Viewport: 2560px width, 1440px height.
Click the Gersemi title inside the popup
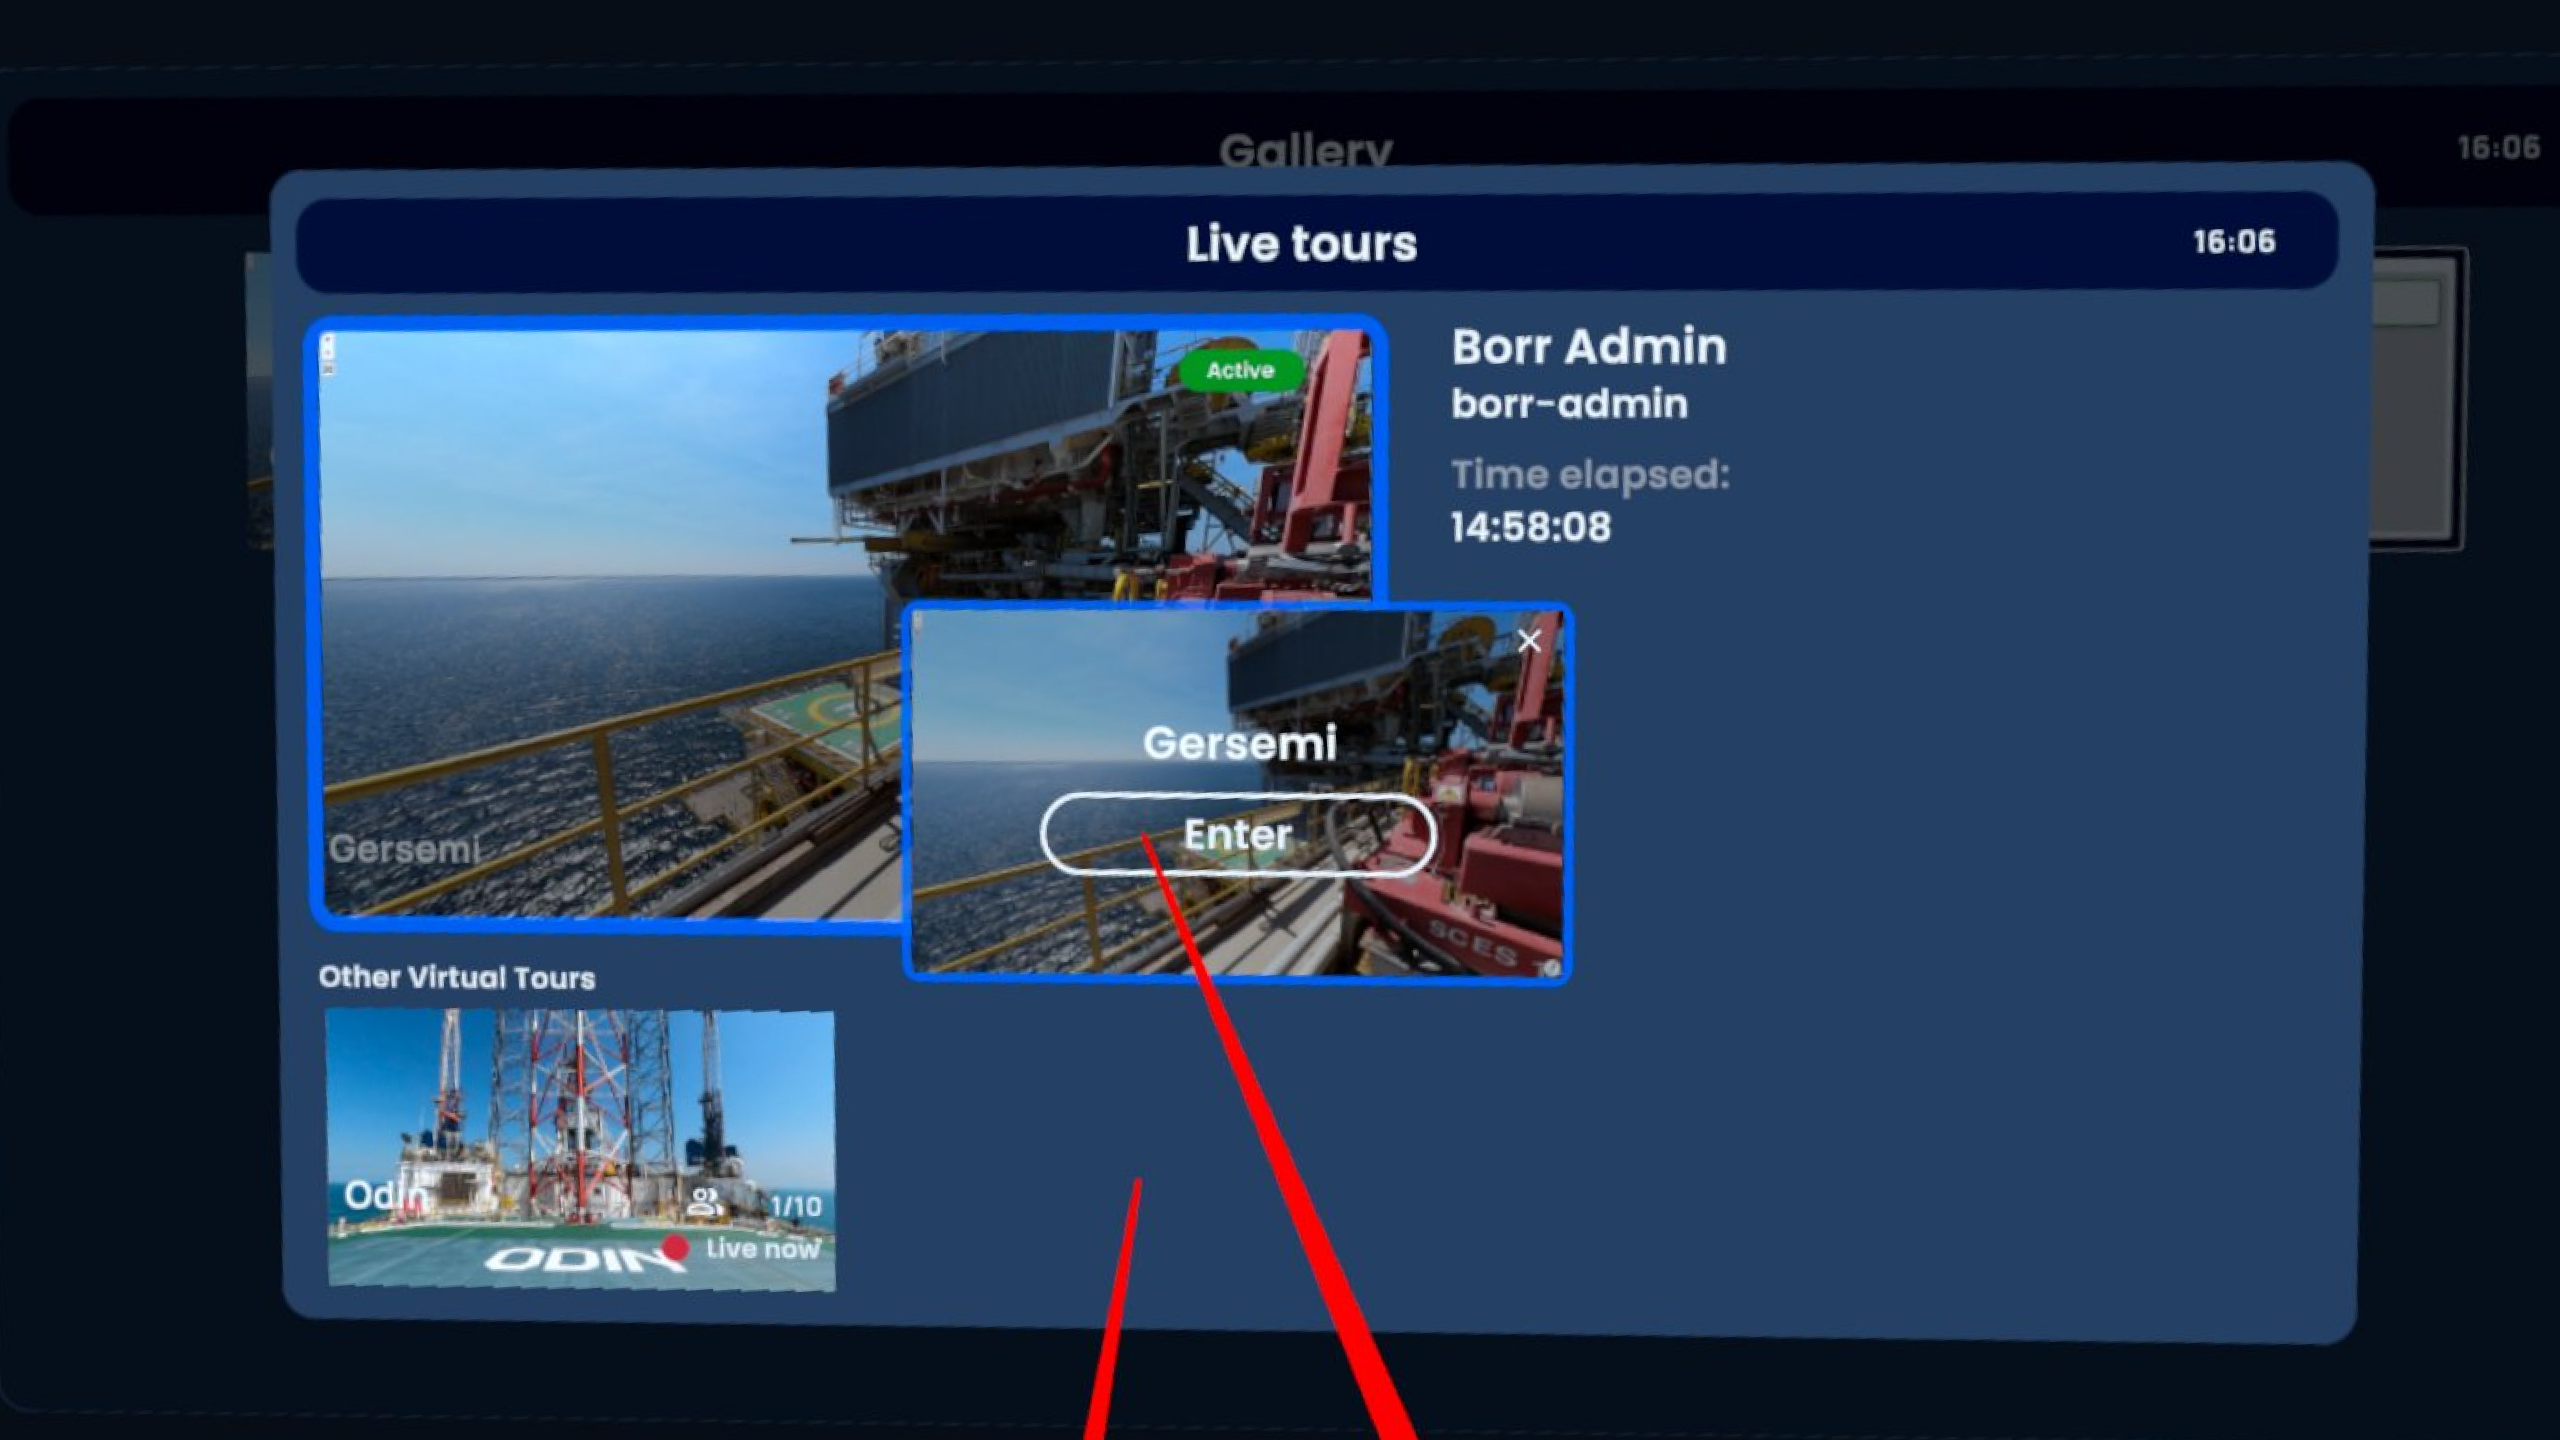1240,743
